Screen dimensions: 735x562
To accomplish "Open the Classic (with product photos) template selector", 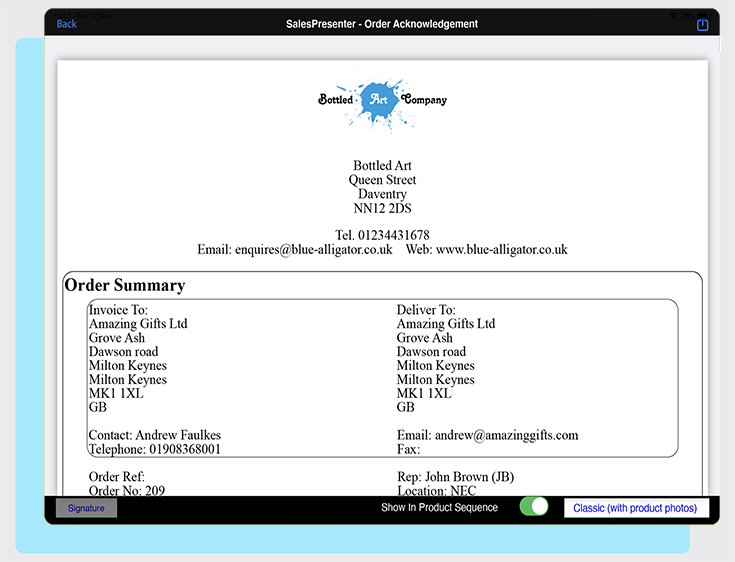I will [x=636, y=508].
